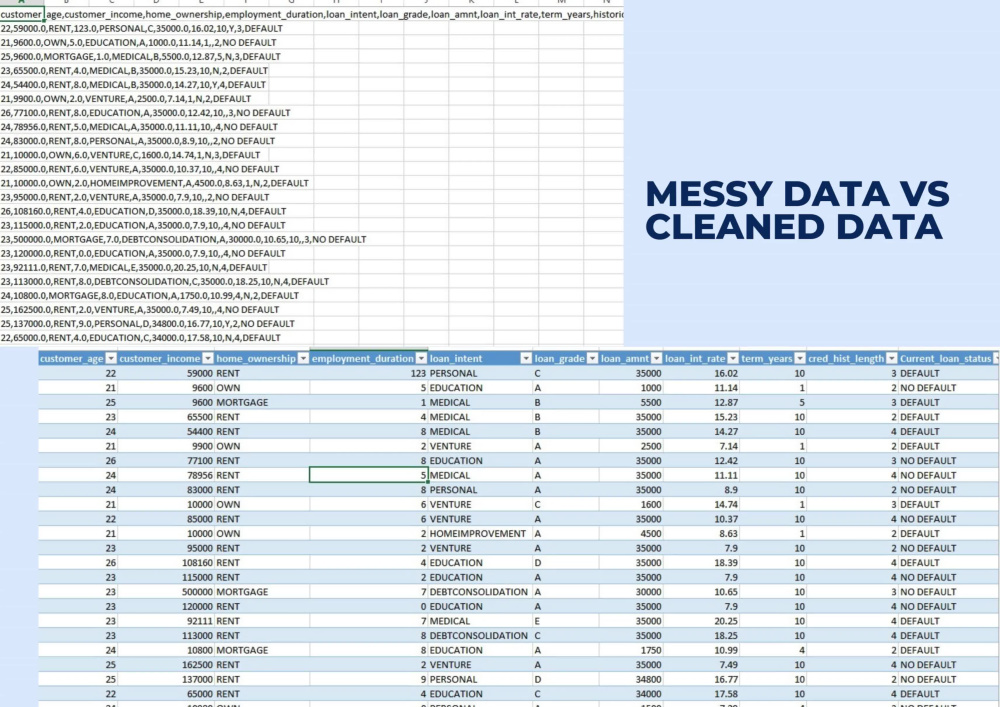The image size is (1000, 707).
Task: Open the customer_age filter dropdown
Action: coord(111,358)
